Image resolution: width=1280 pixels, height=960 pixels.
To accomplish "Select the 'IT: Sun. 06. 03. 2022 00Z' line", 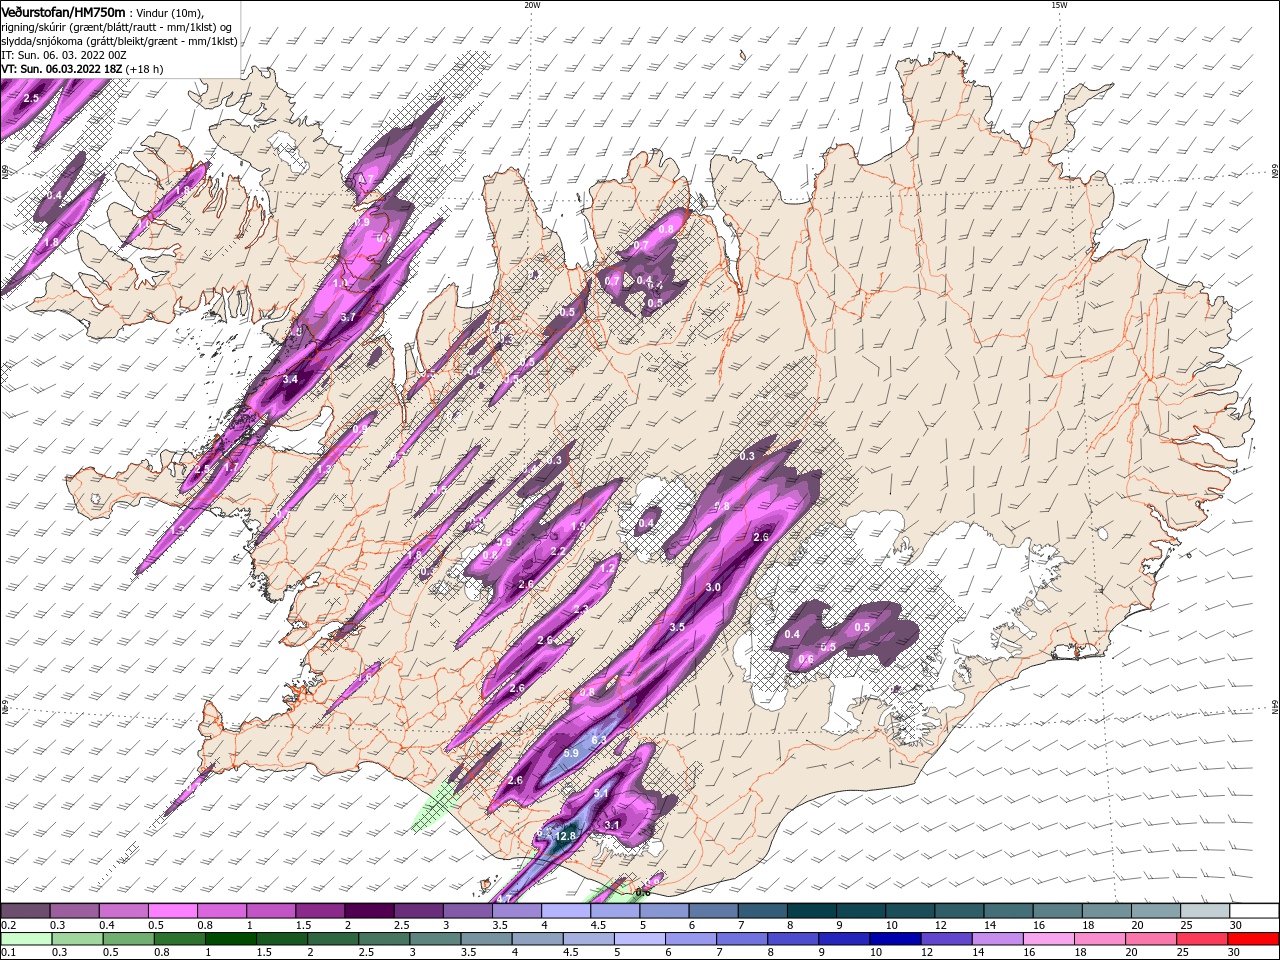I will 63,55.
